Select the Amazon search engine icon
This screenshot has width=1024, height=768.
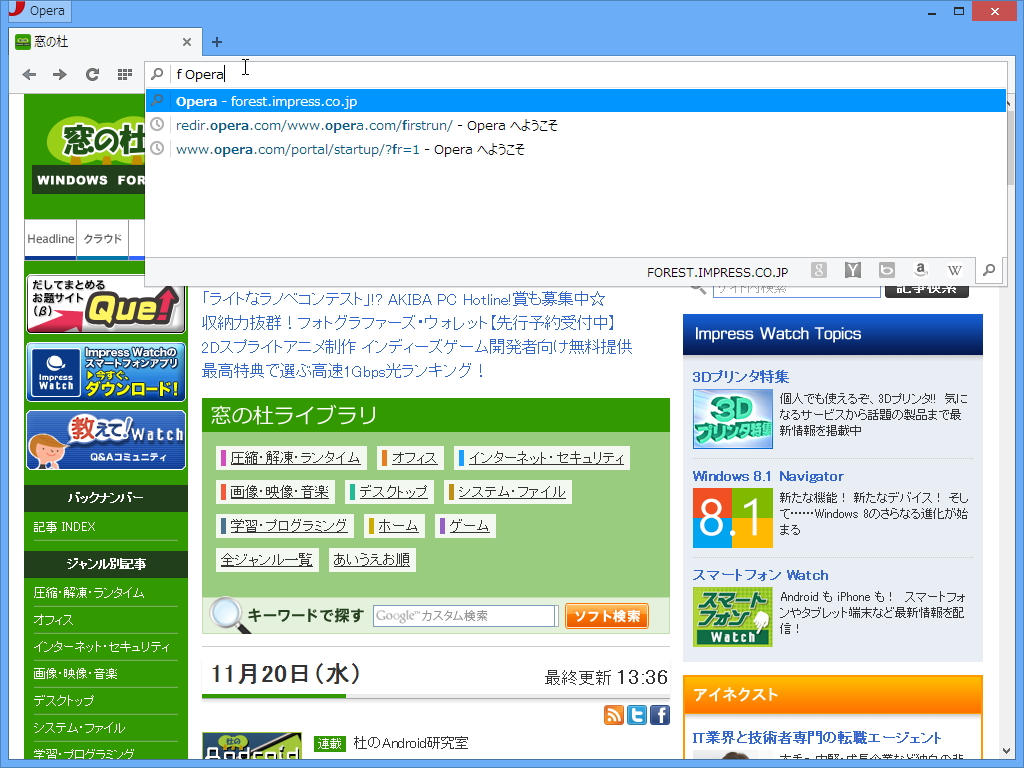click(x=921, y=270)
